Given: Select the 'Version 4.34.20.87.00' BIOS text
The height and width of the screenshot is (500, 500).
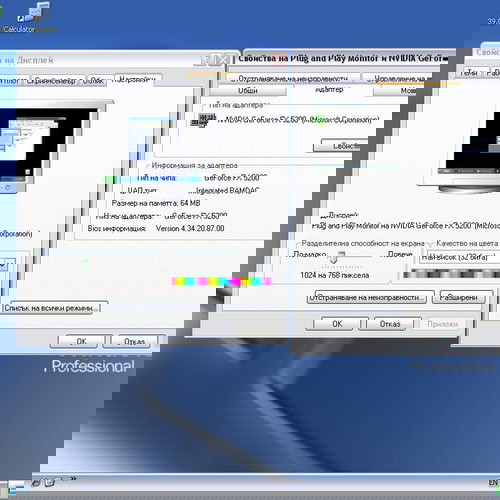Looking at the screenshot, I should 190,228.
